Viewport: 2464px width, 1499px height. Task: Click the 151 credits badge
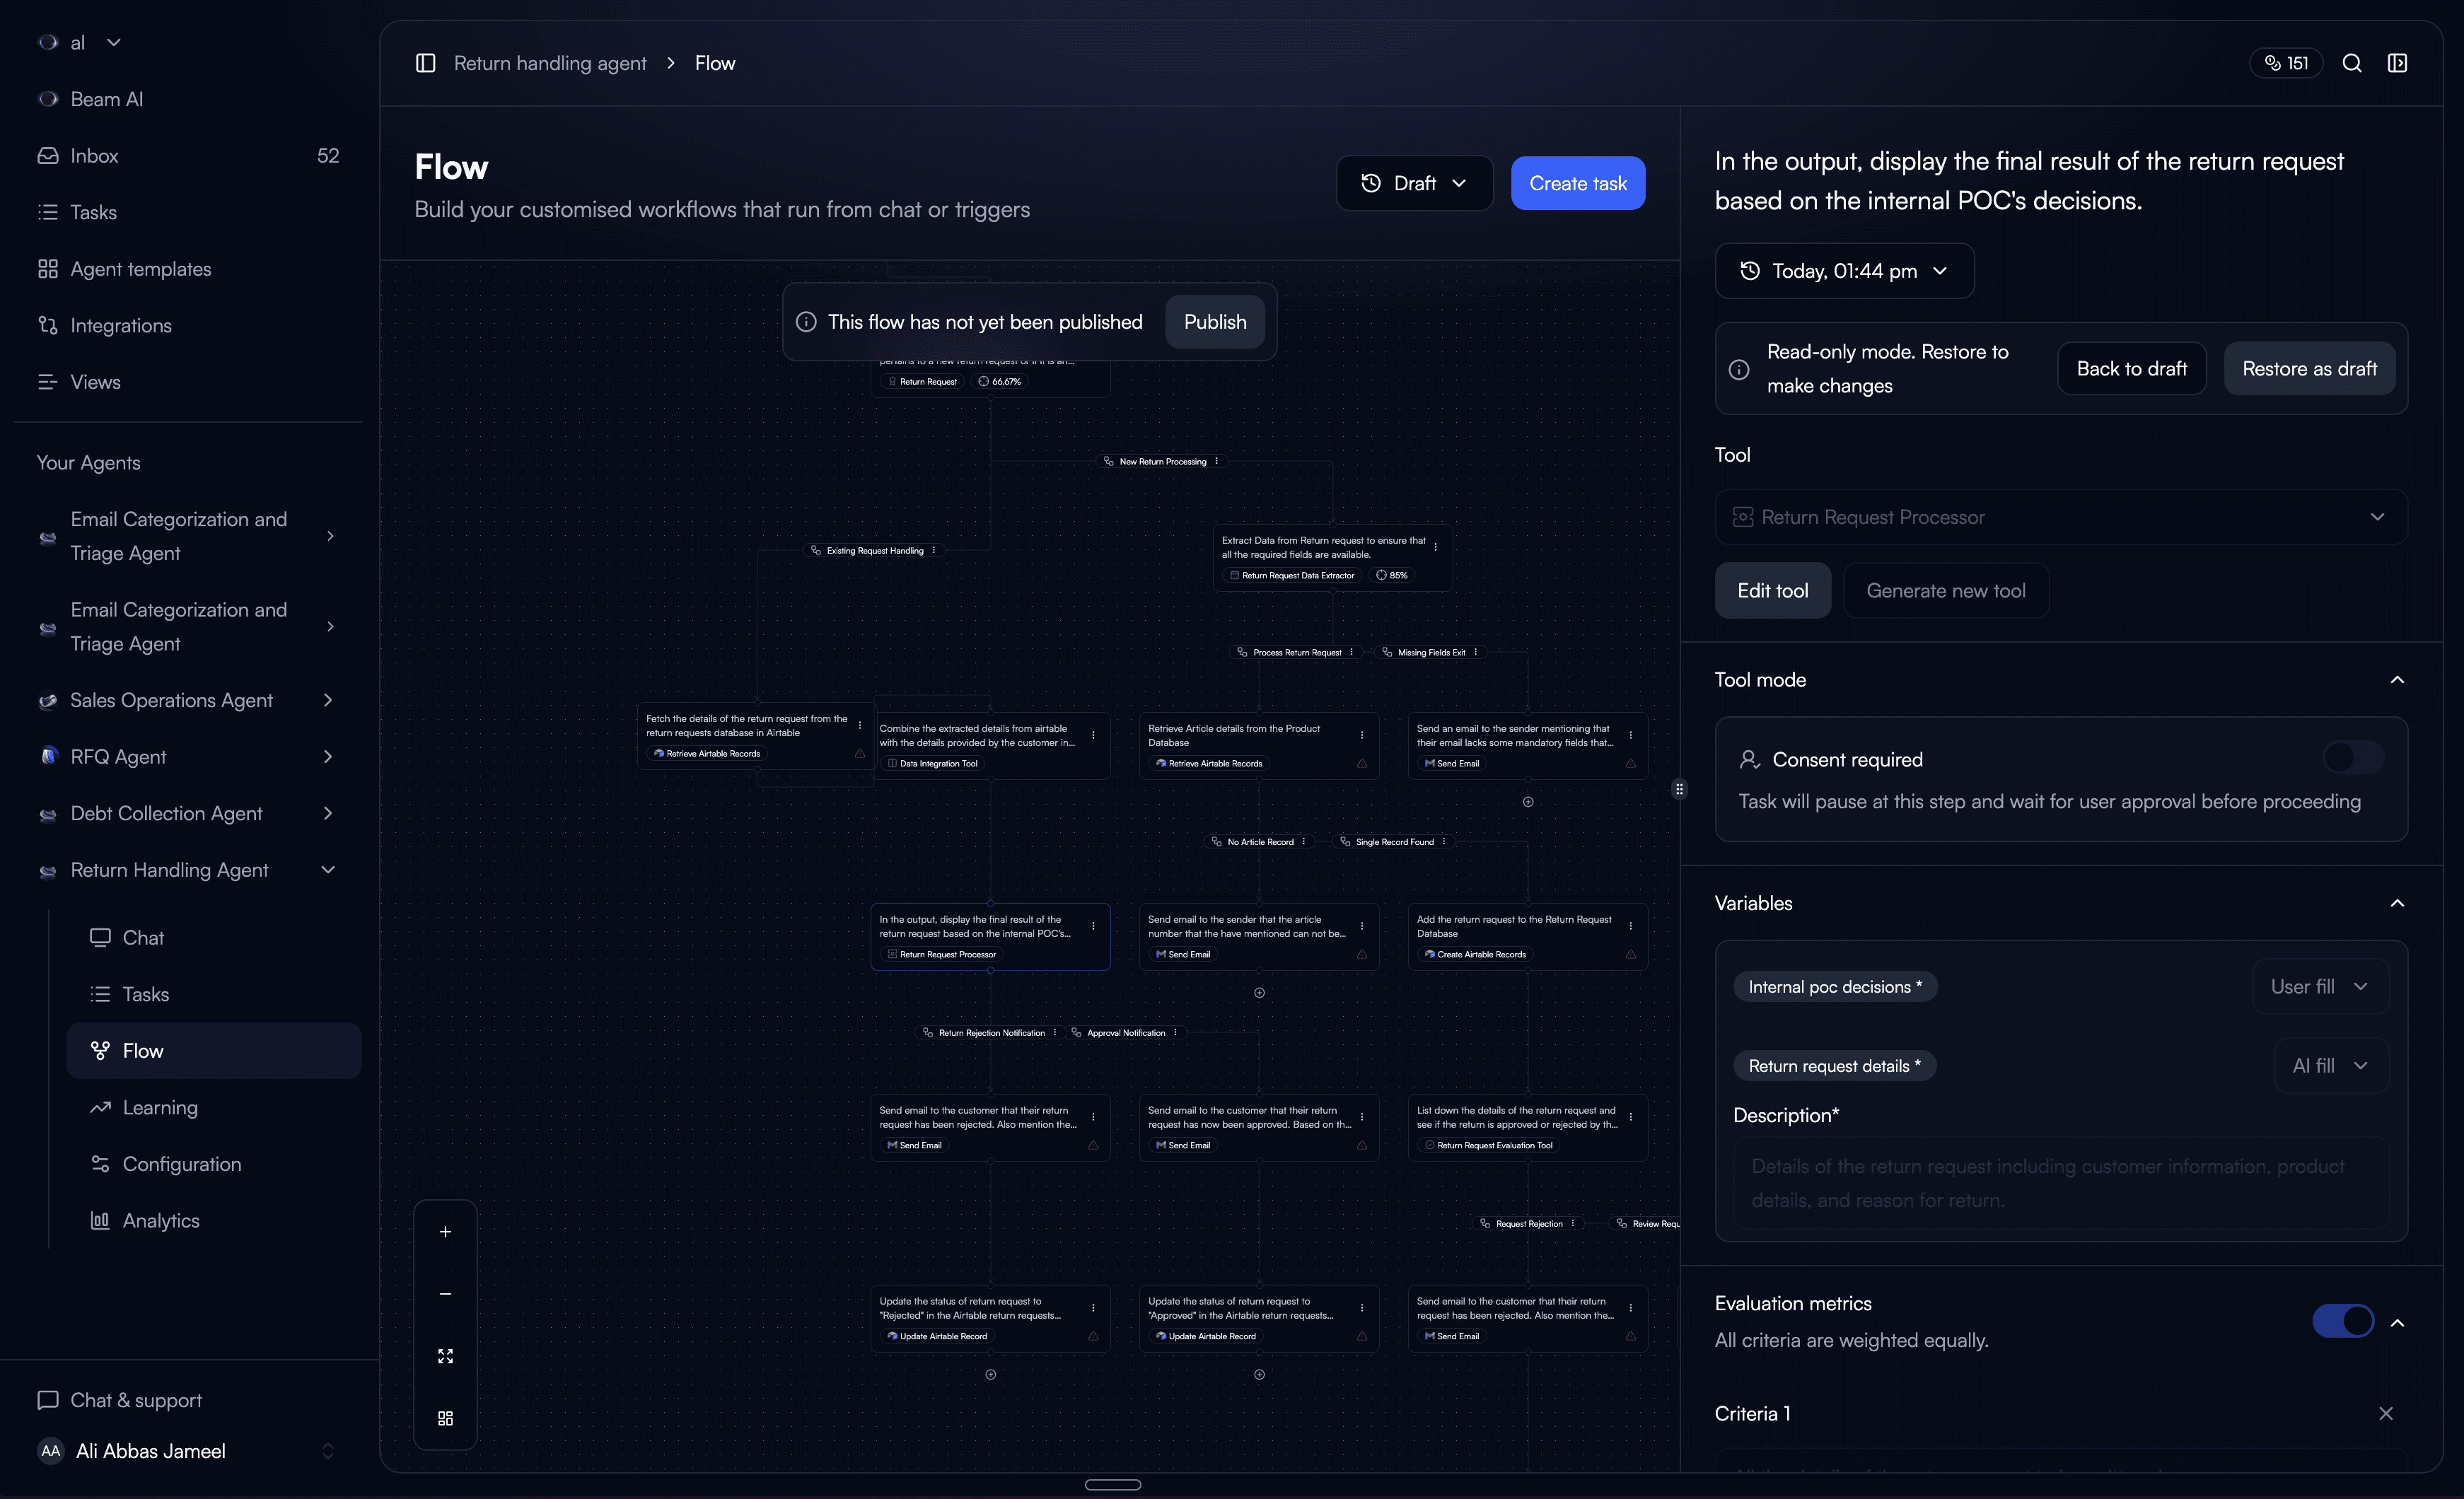(x=2286, y=63)
